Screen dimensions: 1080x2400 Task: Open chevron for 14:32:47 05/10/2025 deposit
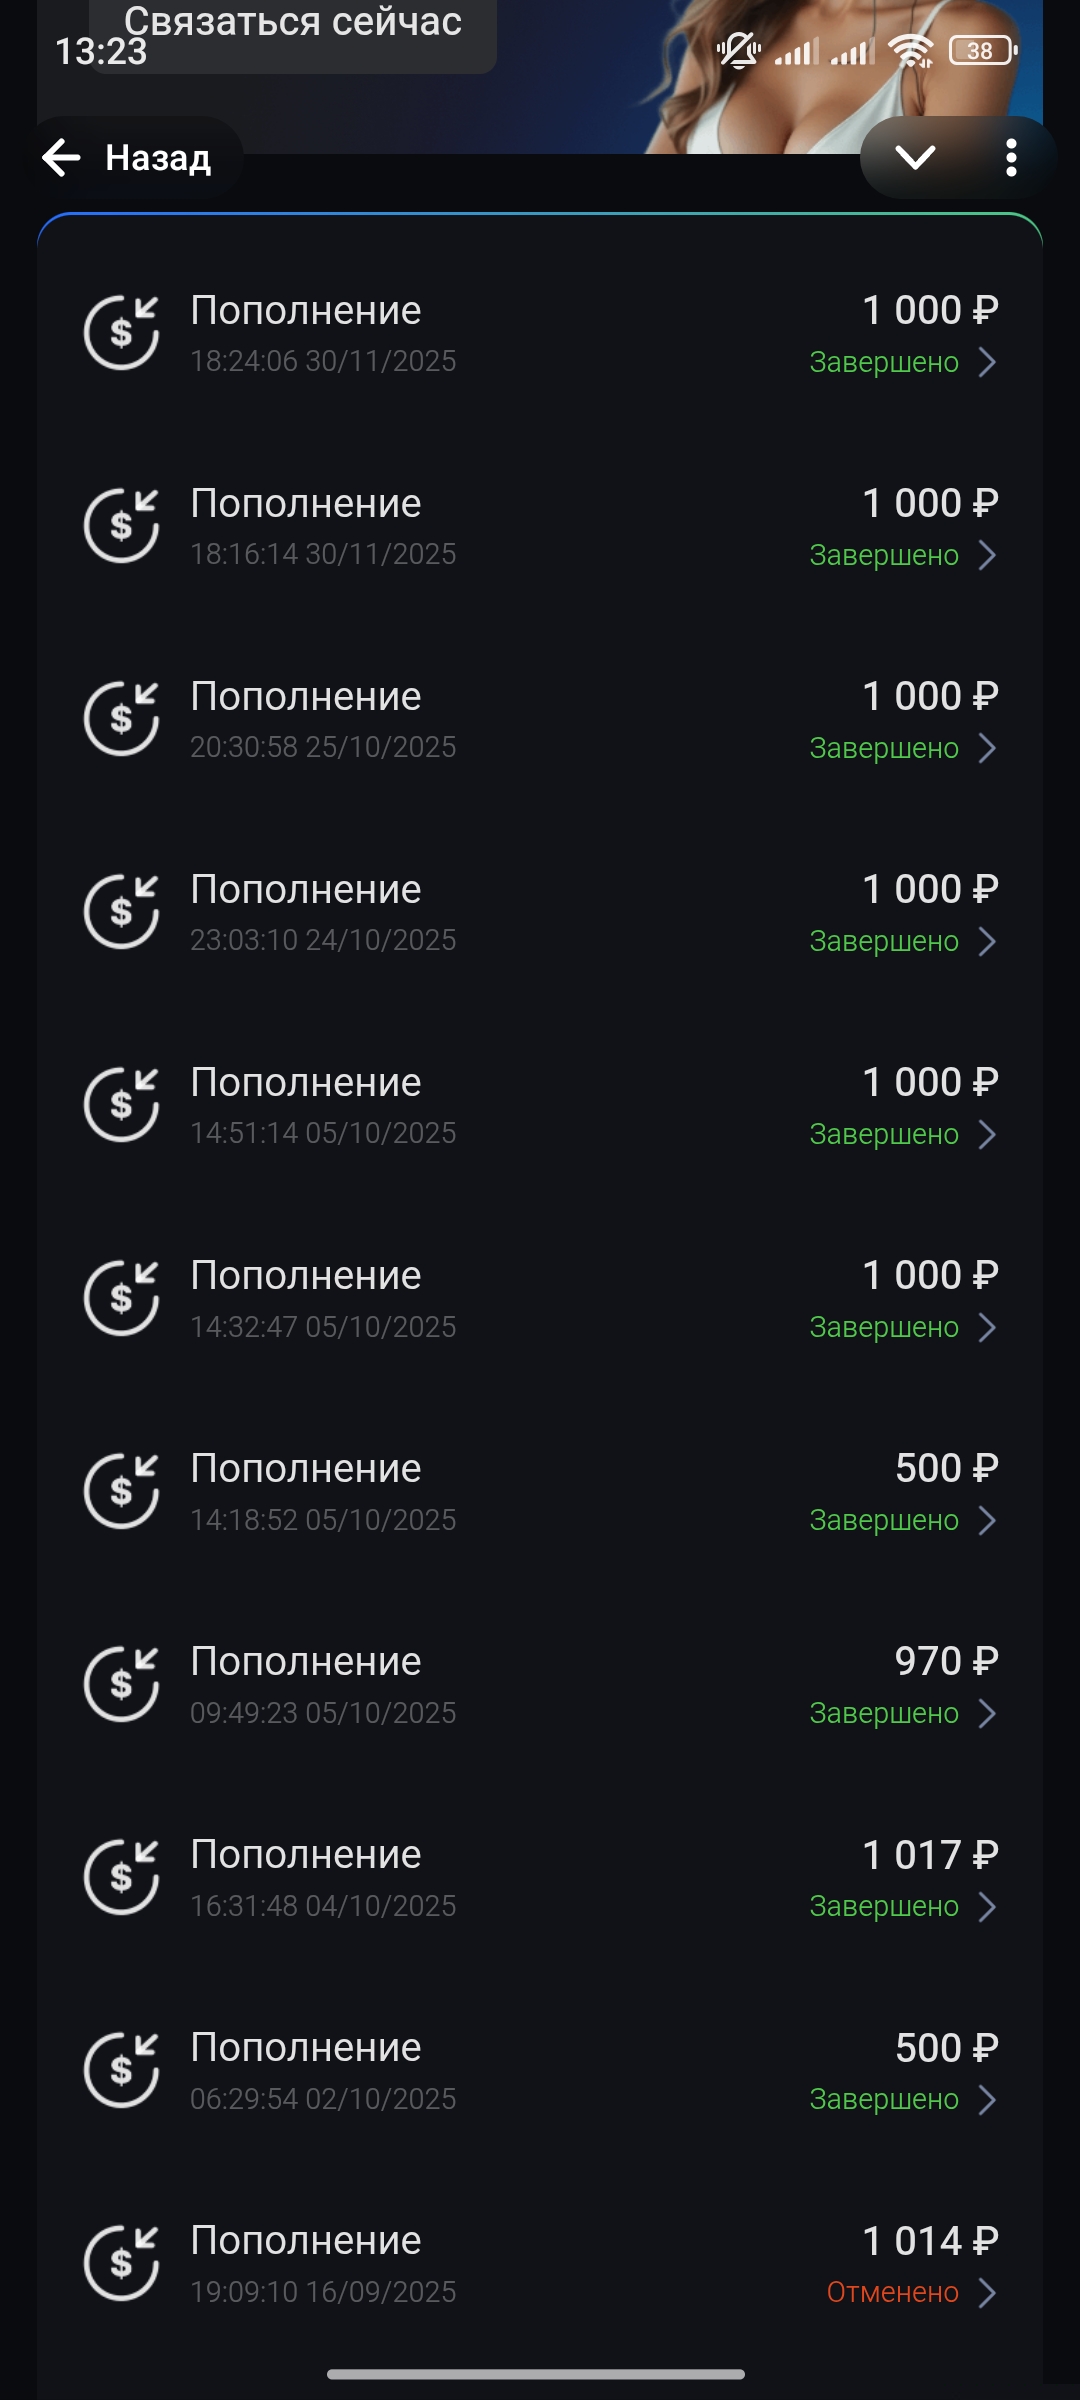(x=987, y=1327)
